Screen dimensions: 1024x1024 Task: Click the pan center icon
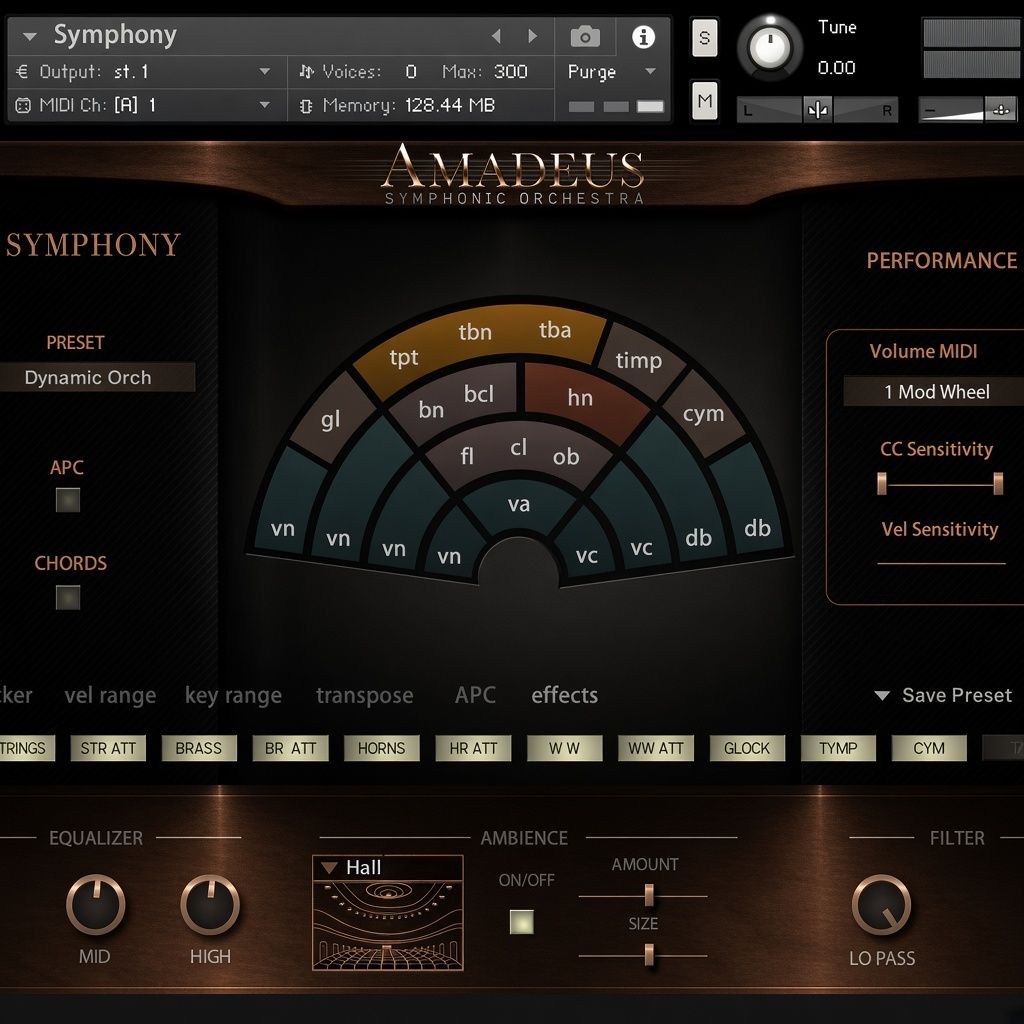(818, 110)
